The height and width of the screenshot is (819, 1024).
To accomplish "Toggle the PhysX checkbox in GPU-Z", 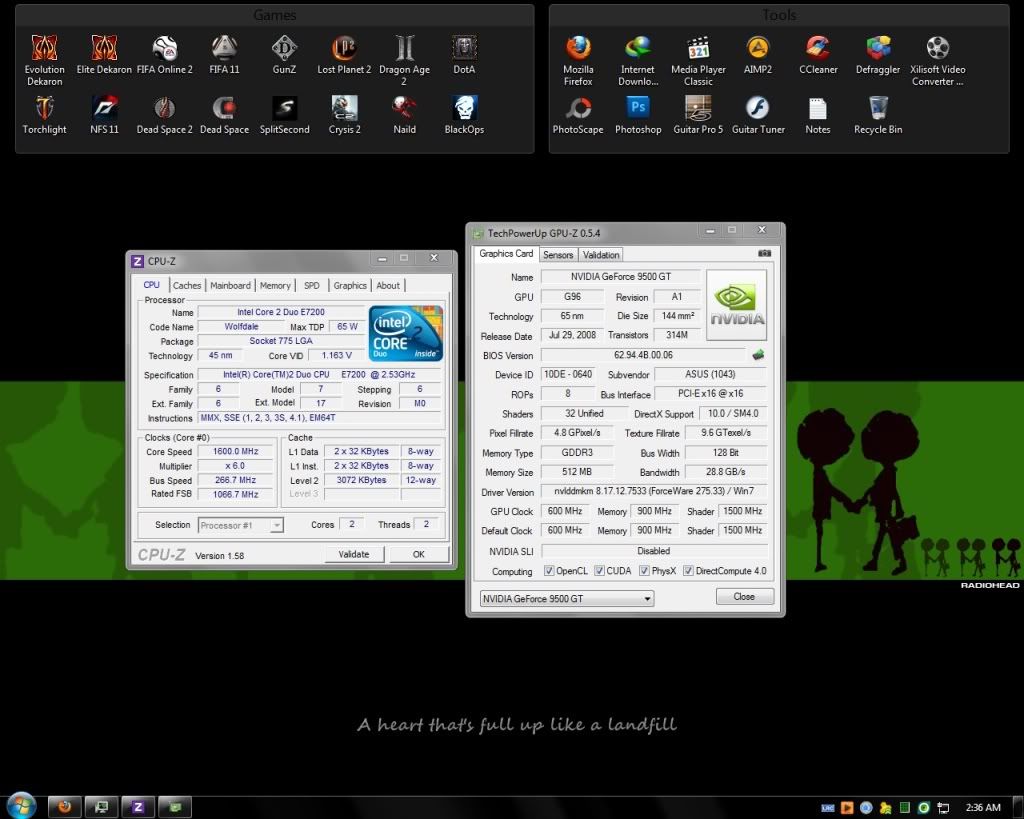I will (644, 571).
